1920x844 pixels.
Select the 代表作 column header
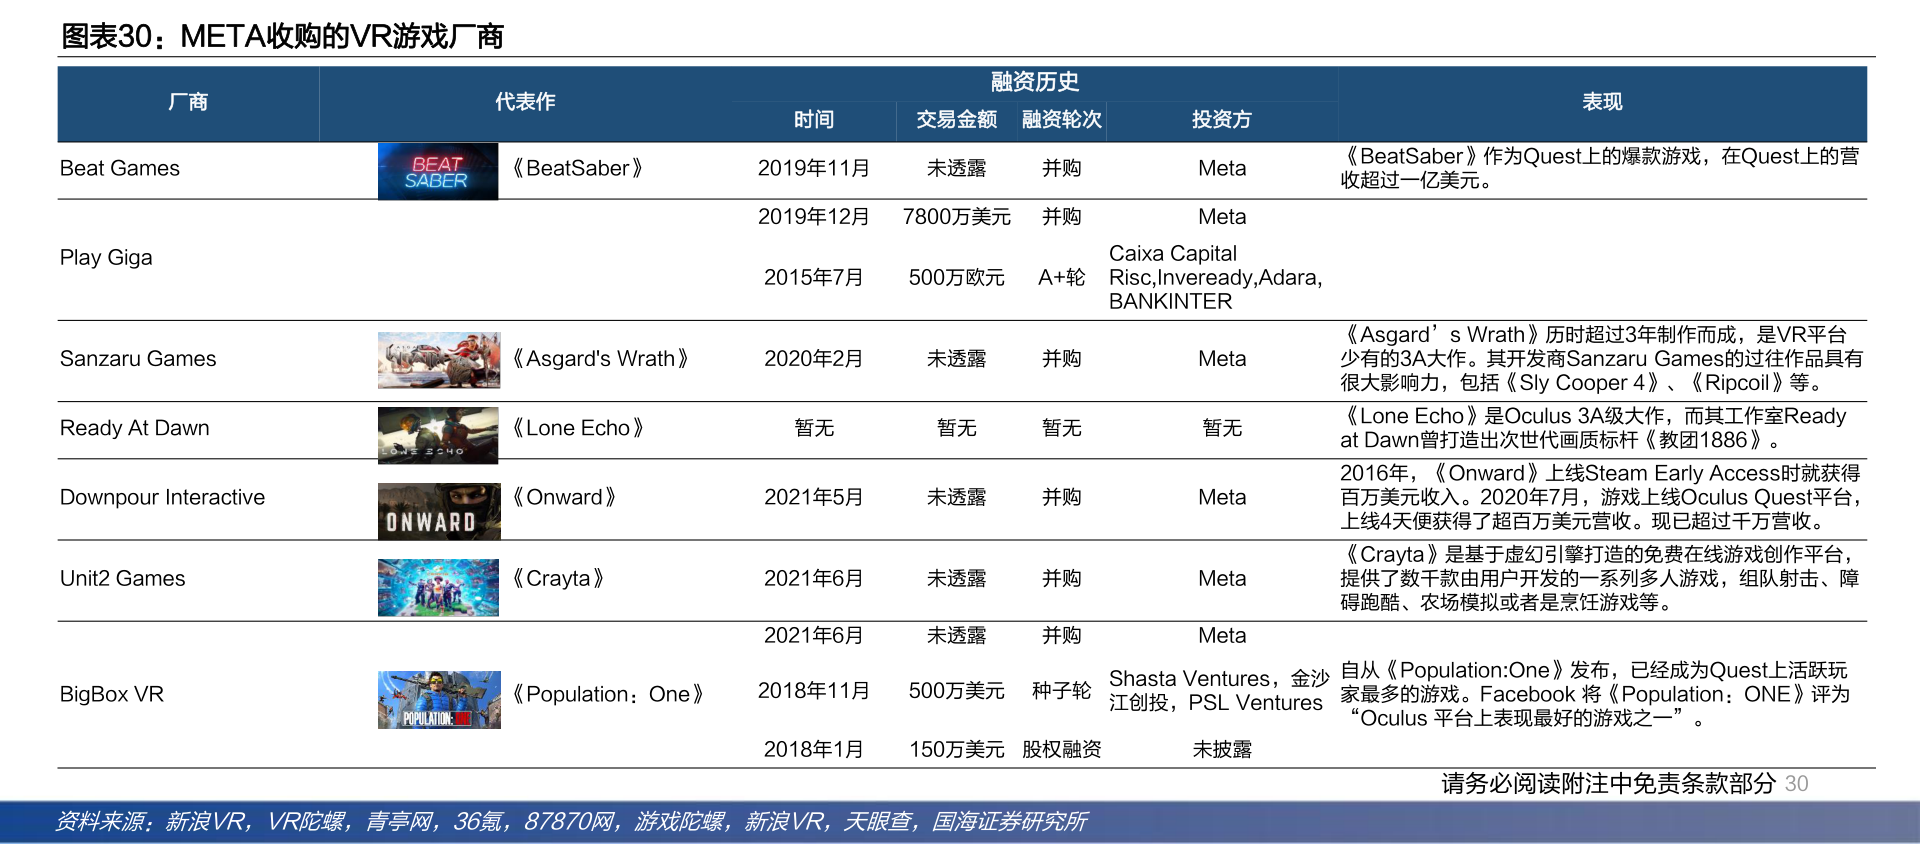point(525,102)
